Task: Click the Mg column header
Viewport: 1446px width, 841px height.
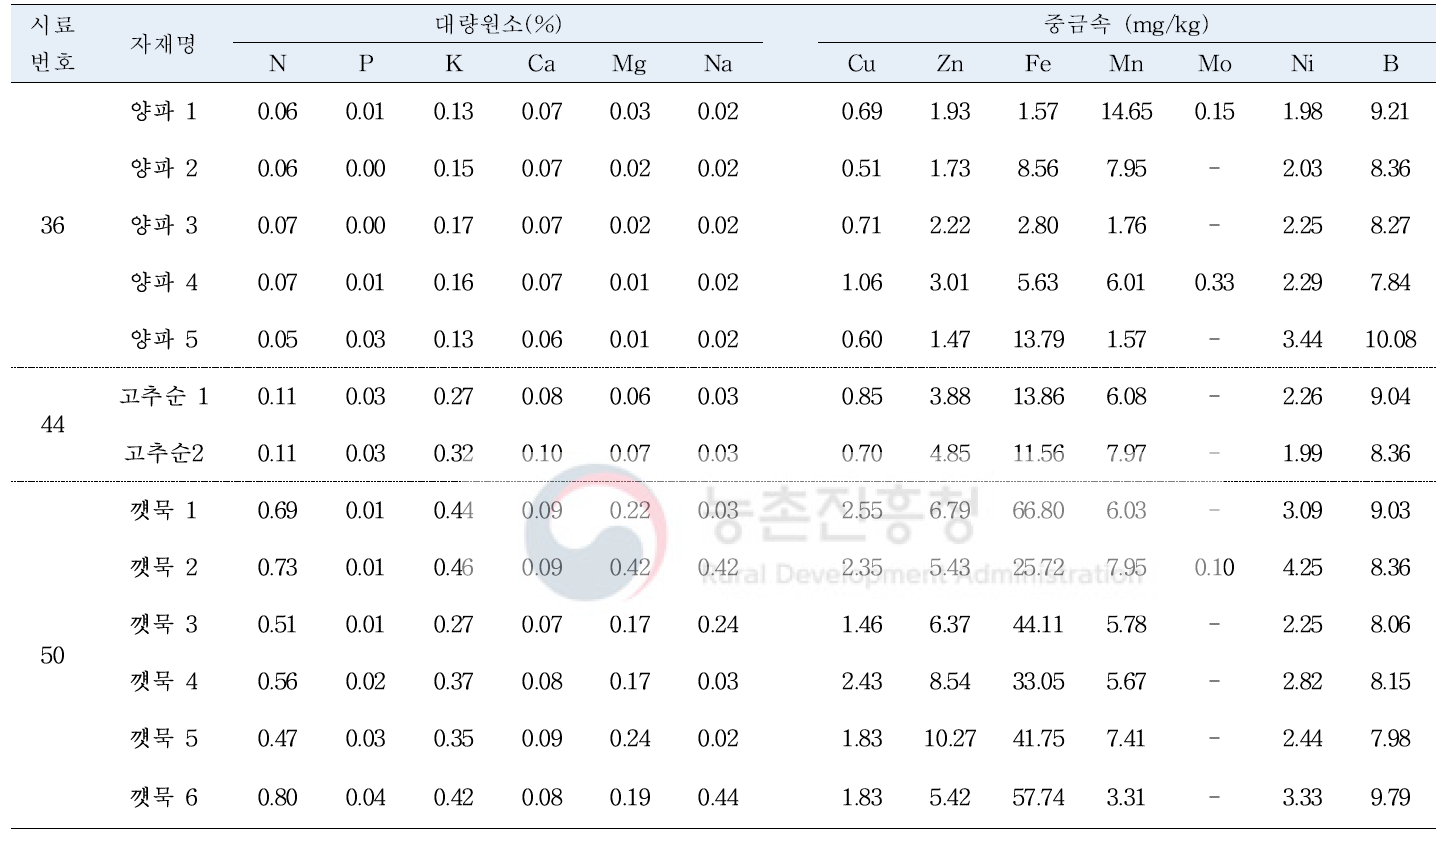Action: (629, 64)
